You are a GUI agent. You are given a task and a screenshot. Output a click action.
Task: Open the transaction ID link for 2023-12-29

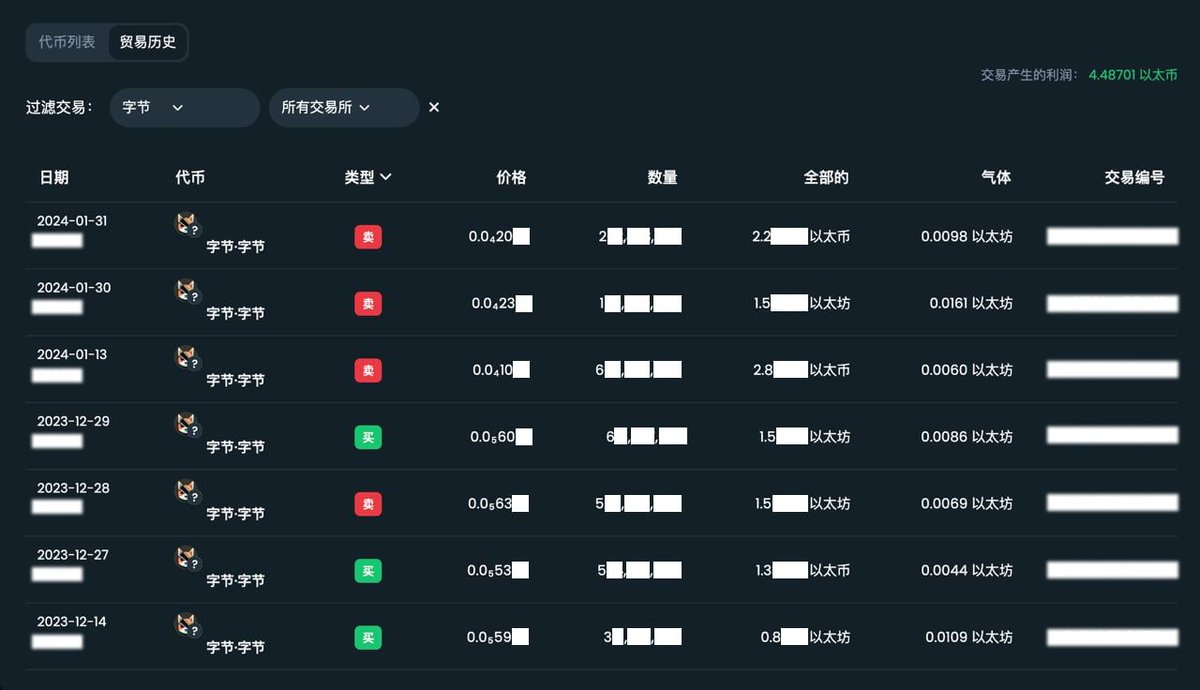[x=1112, y=437]
